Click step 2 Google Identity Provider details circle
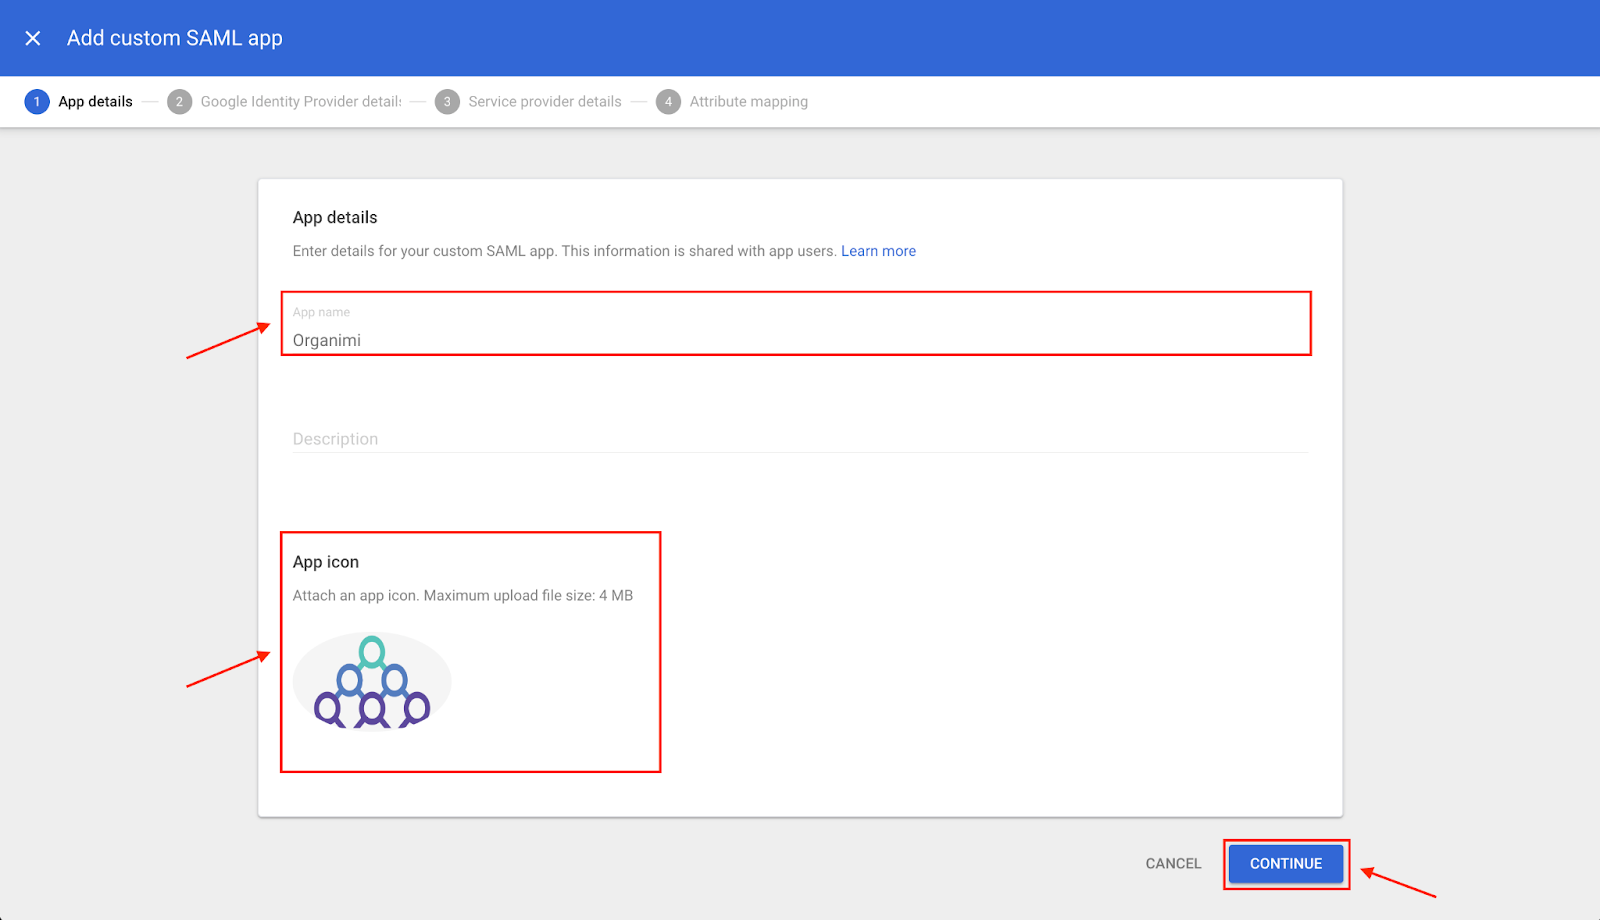1600x920 pixels. [178, 101]
